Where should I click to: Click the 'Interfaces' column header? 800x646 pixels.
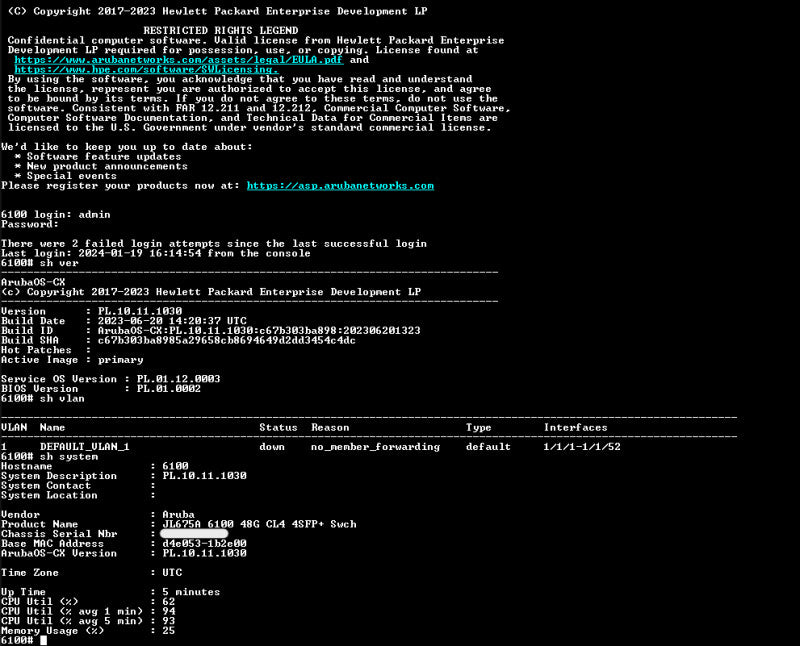tap(576, 428)
